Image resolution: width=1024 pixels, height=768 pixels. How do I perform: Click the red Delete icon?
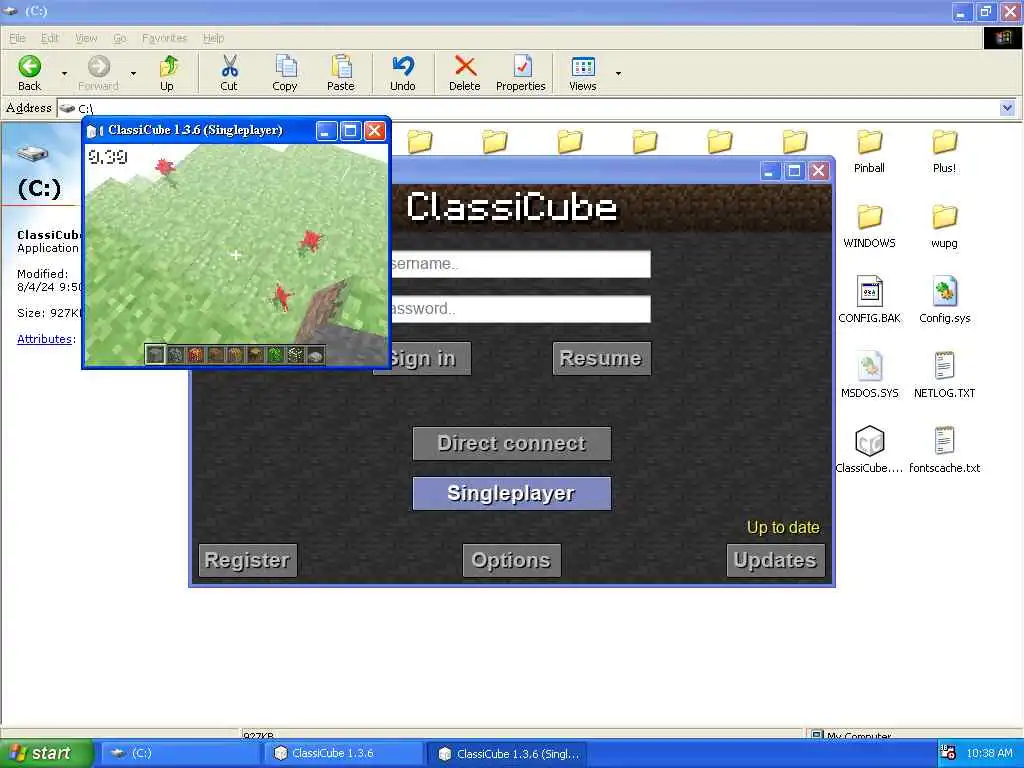464,66
